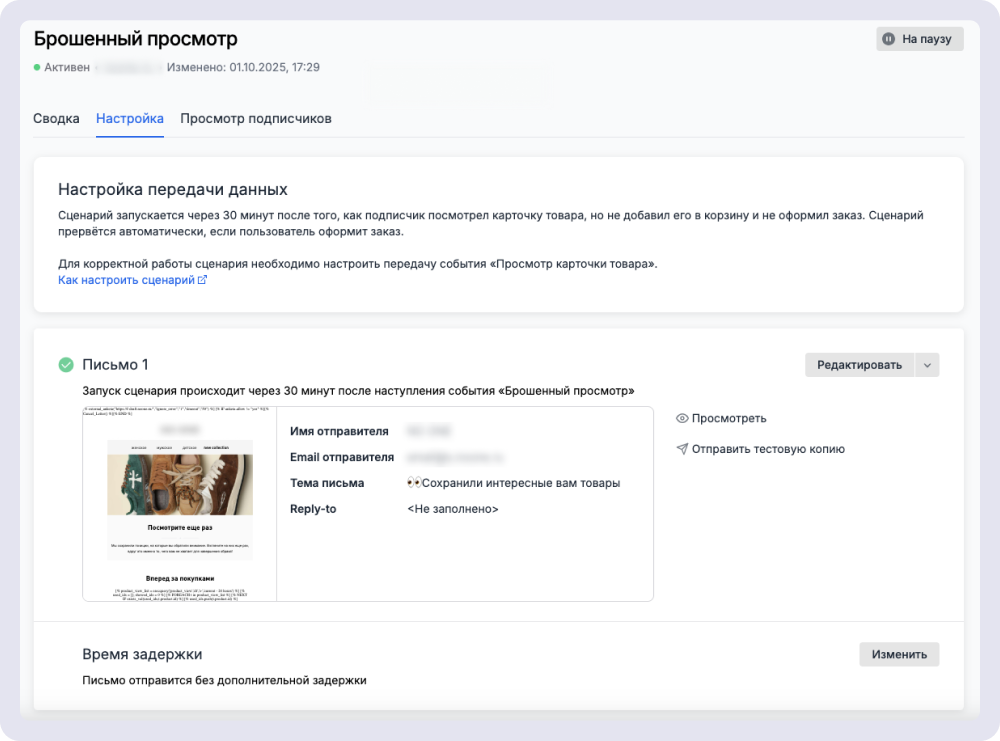Click the pause icon in the На паузу button
Viewport: 1000px width, 741px height.
(x=889, y=39)
